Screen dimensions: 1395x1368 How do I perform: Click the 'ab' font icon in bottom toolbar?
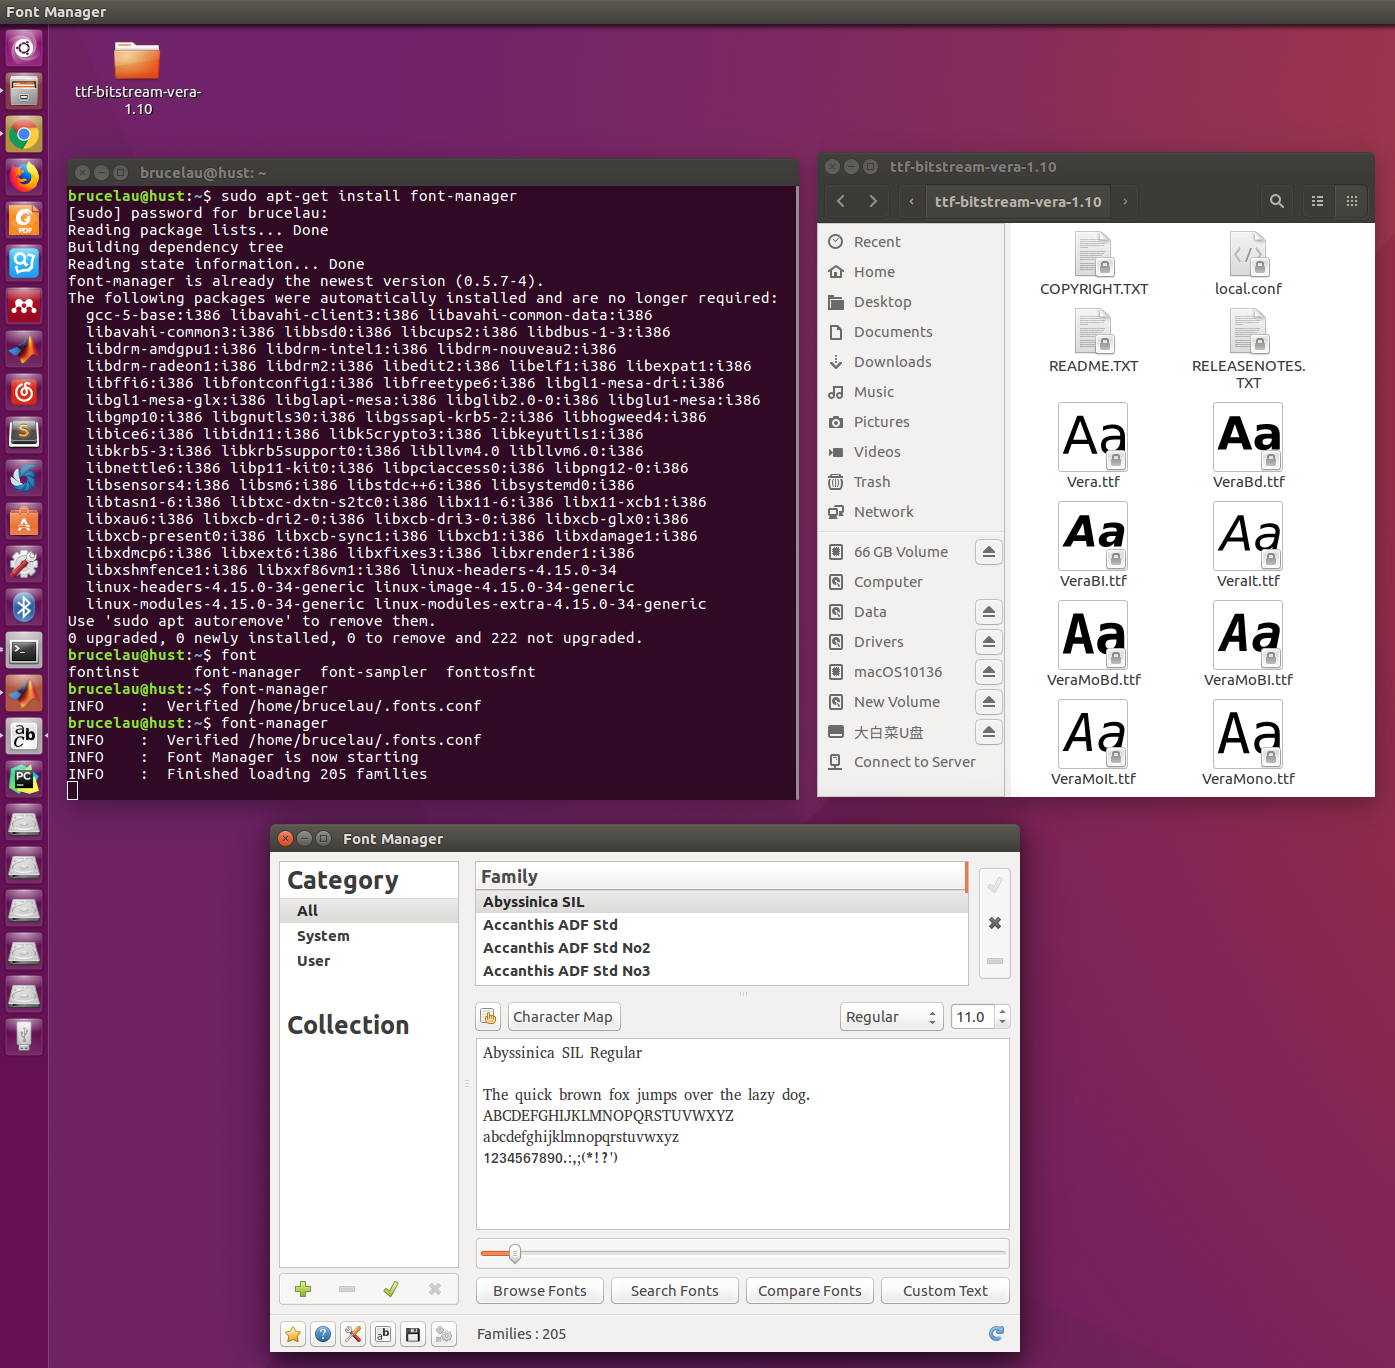tap(383, 1333)
